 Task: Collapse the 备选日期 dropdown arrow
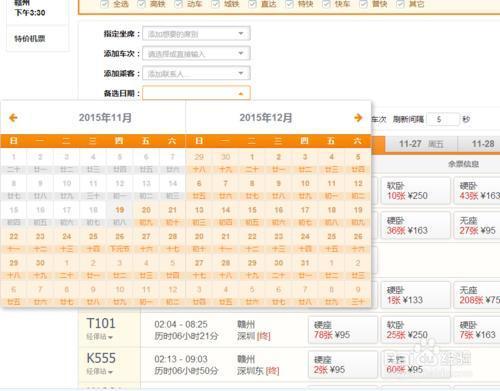click(x=241, y=94)
